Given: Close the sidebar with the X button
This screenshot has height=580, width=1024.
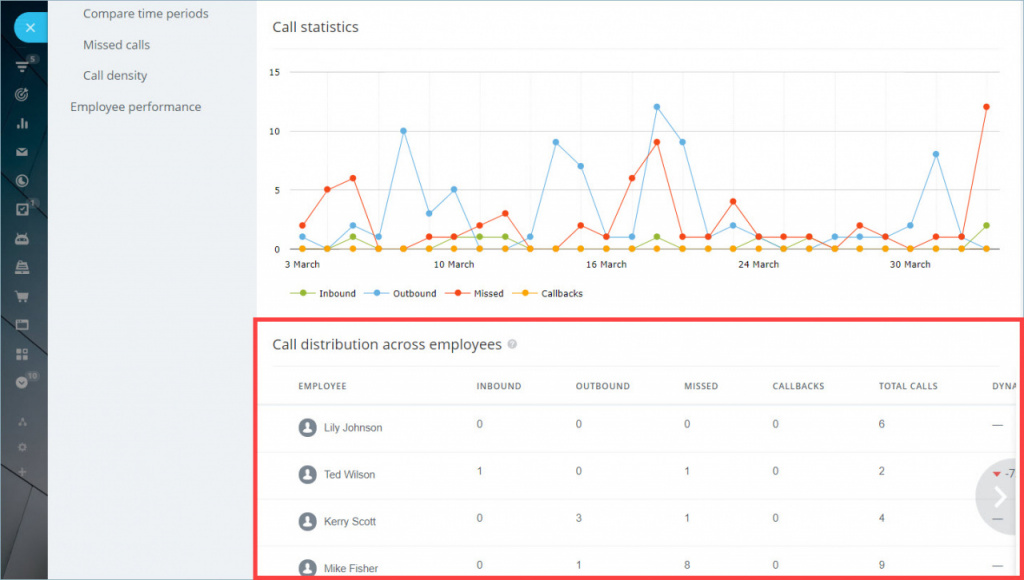Looking at the screenshot, I should [x=30, y=28].
